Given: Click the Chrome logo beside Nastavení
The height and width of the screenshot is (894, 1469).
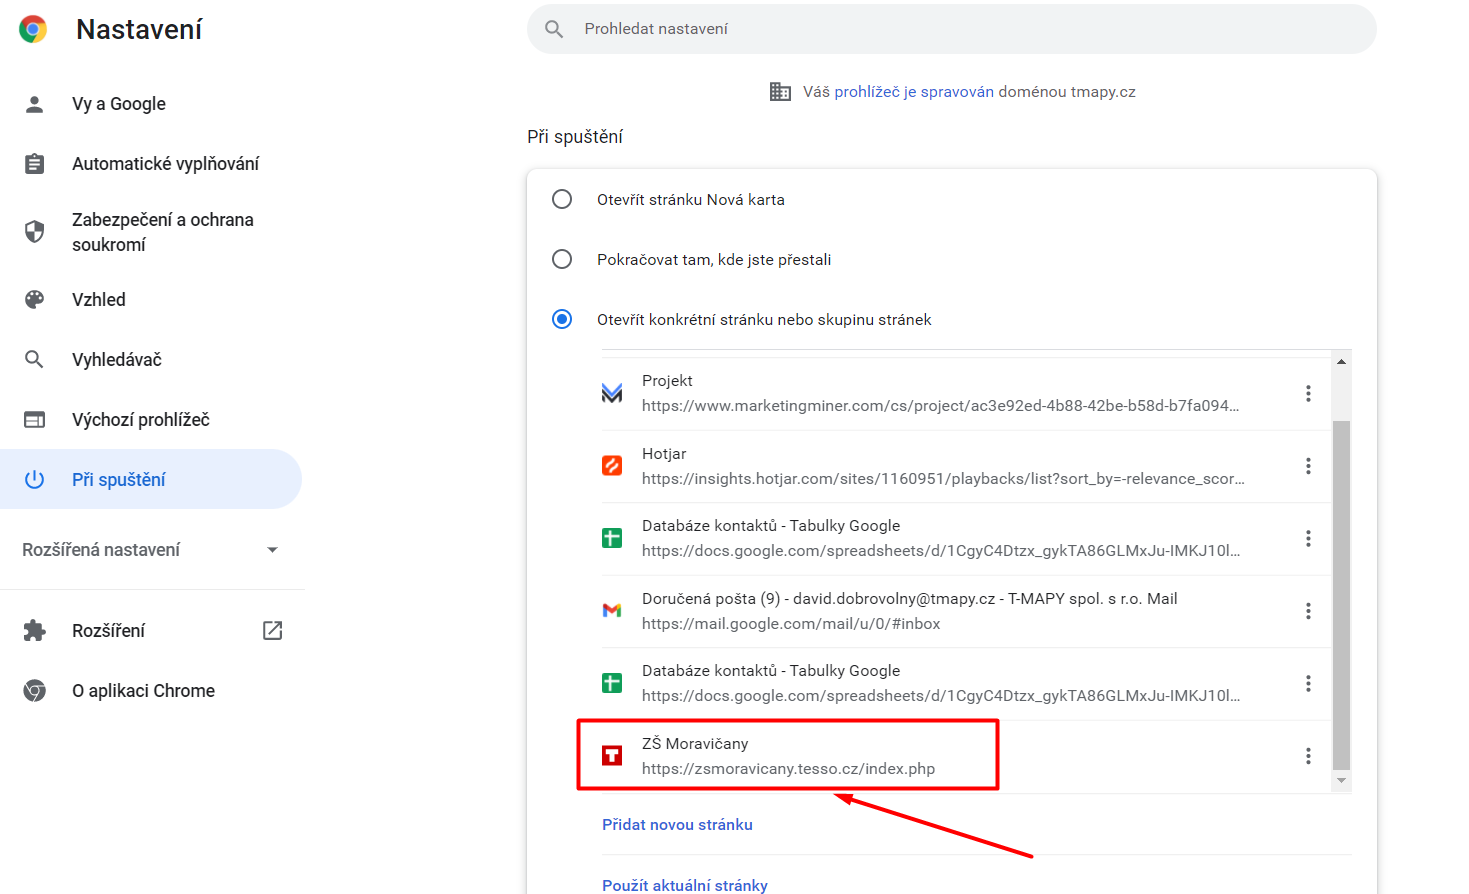Looking at the screenshot, I should point(33,30).
